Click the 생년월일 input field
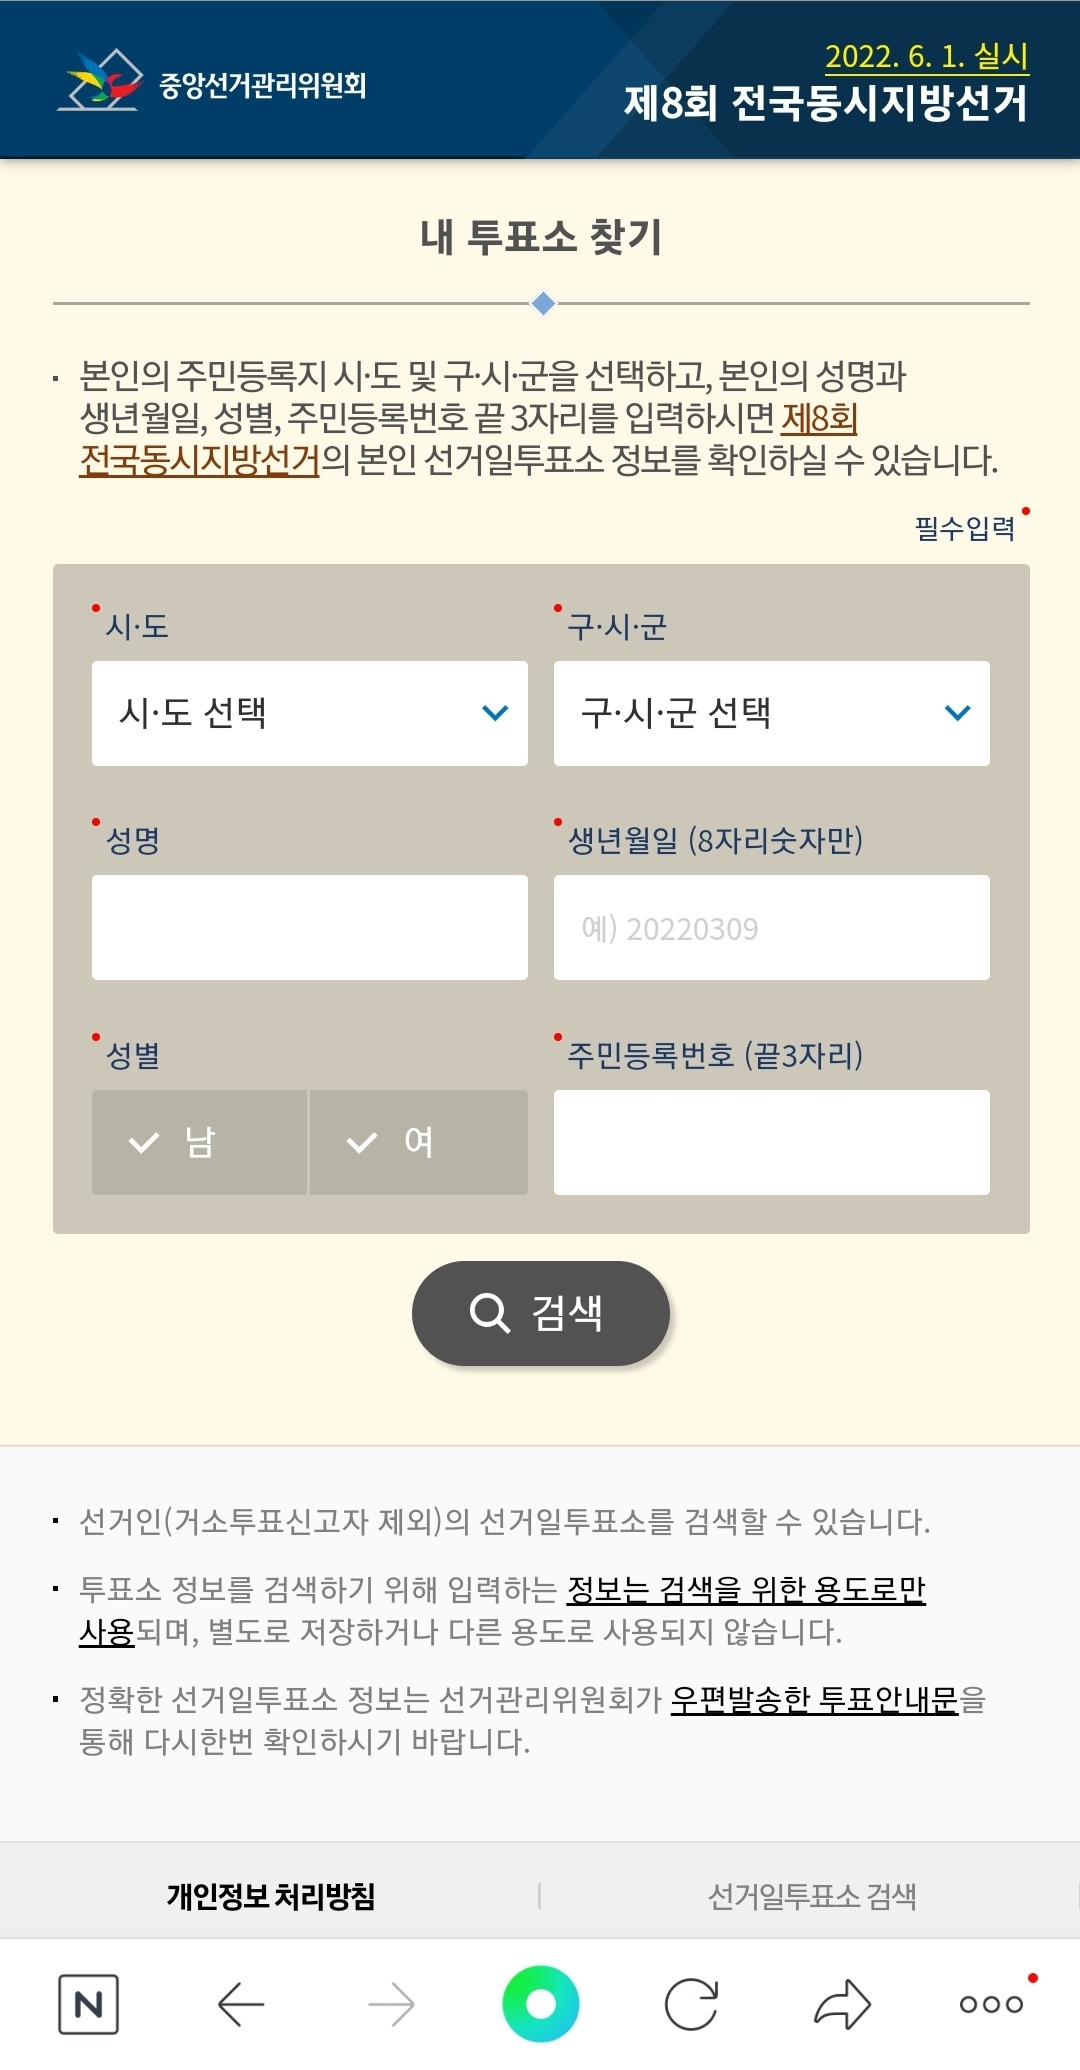The image size is (1080, 2070). click(x=770, y=926)
